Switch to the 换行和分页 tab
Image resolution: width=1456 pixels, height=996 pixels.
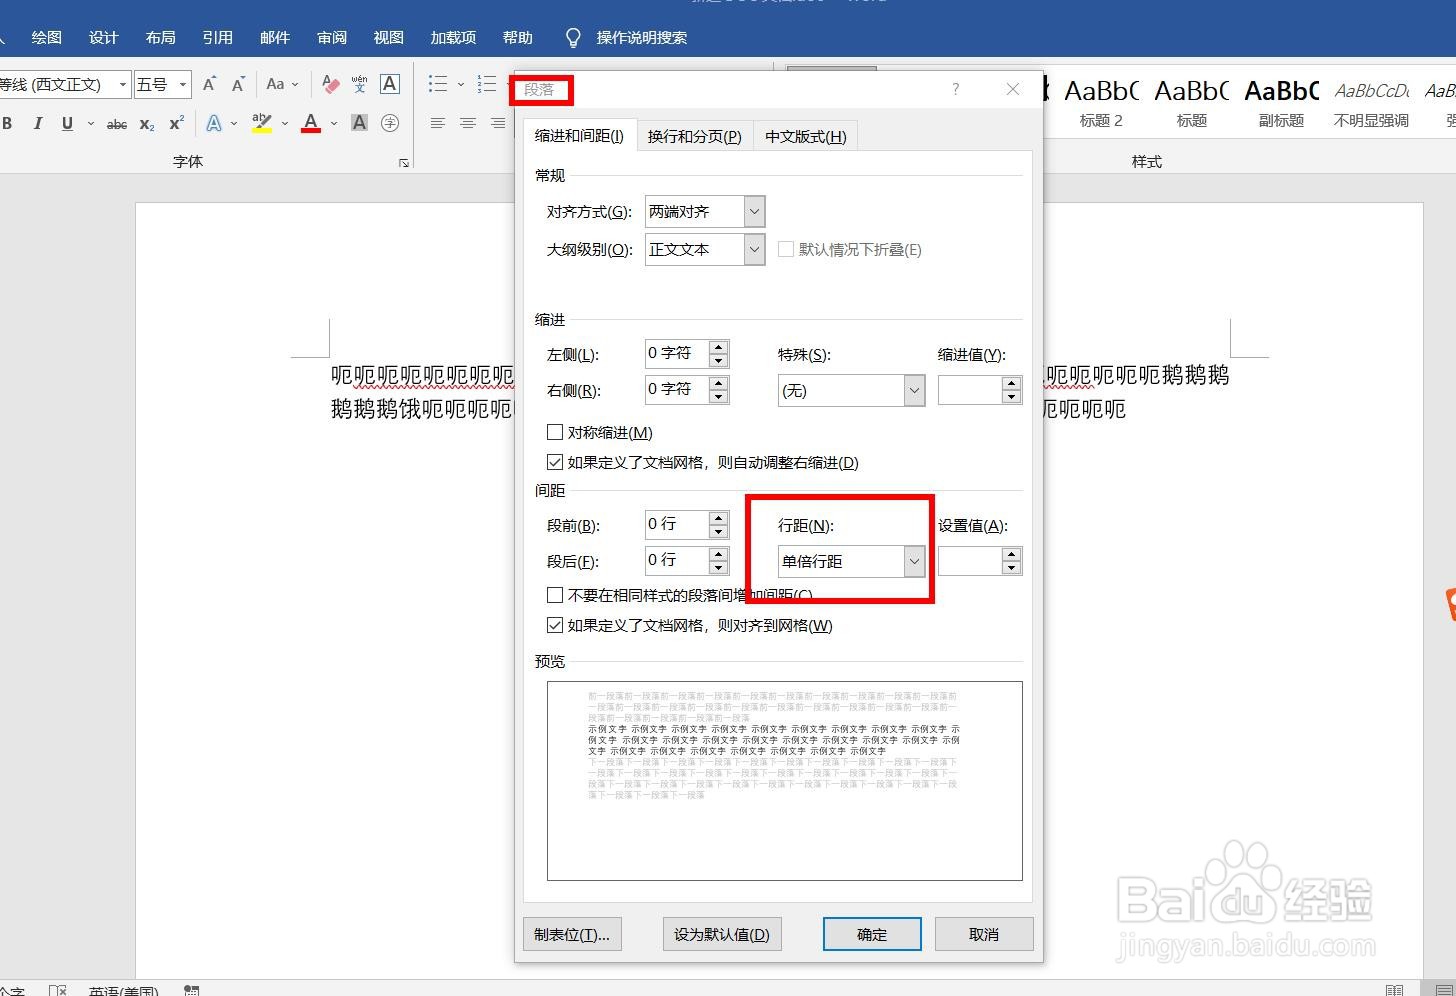click(695, 136)
